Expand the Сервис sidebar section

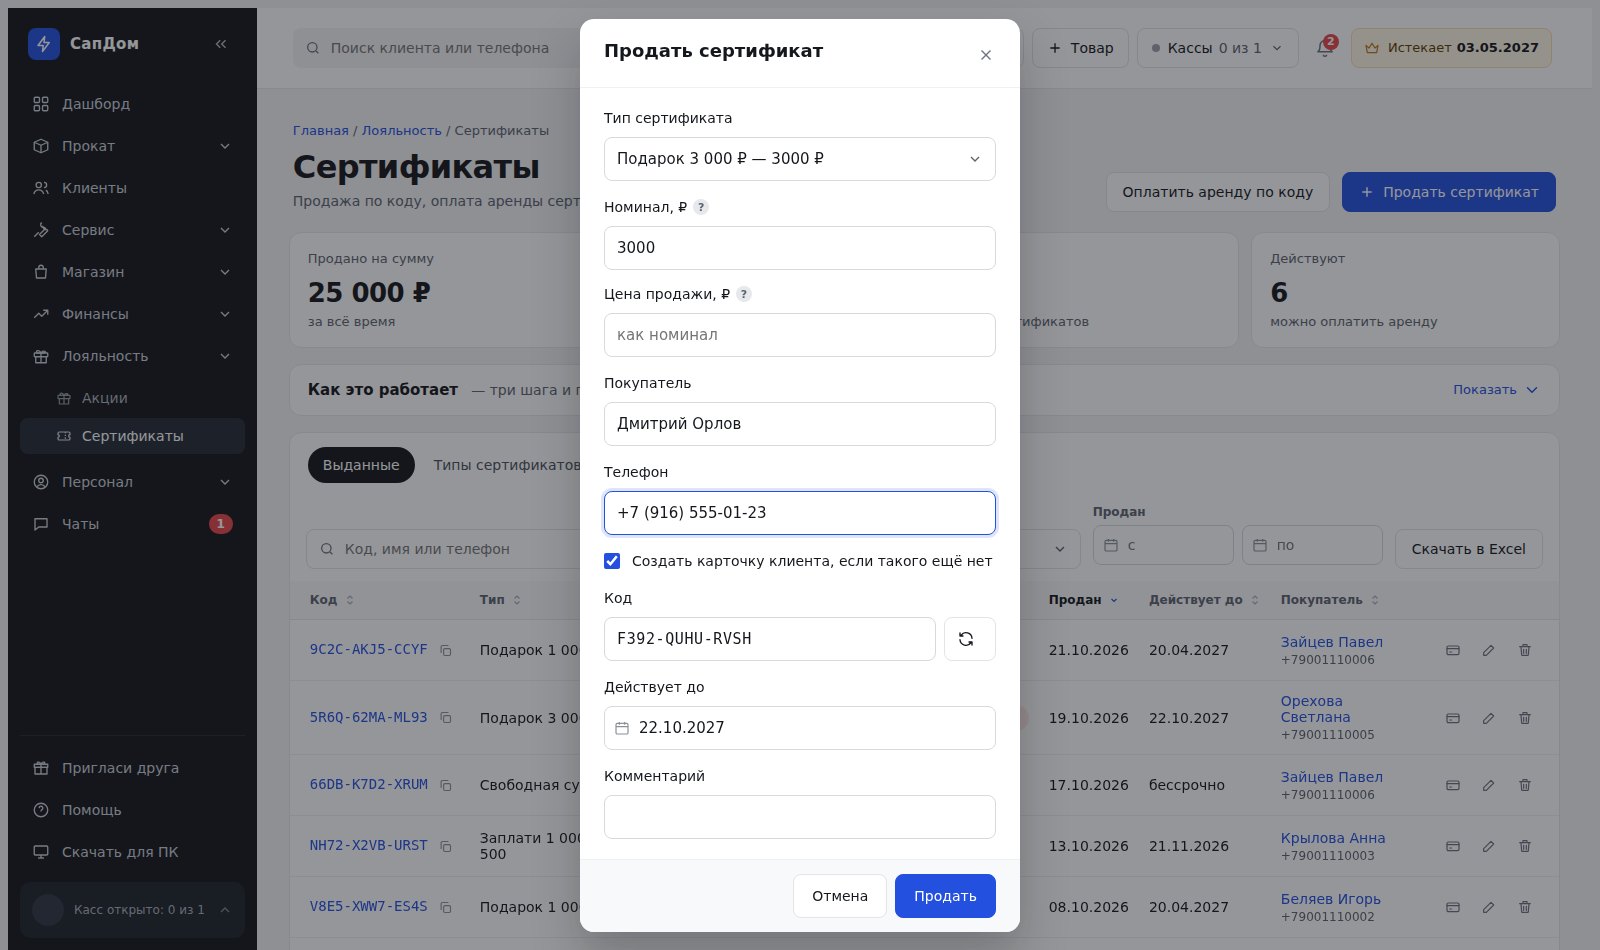132,230
